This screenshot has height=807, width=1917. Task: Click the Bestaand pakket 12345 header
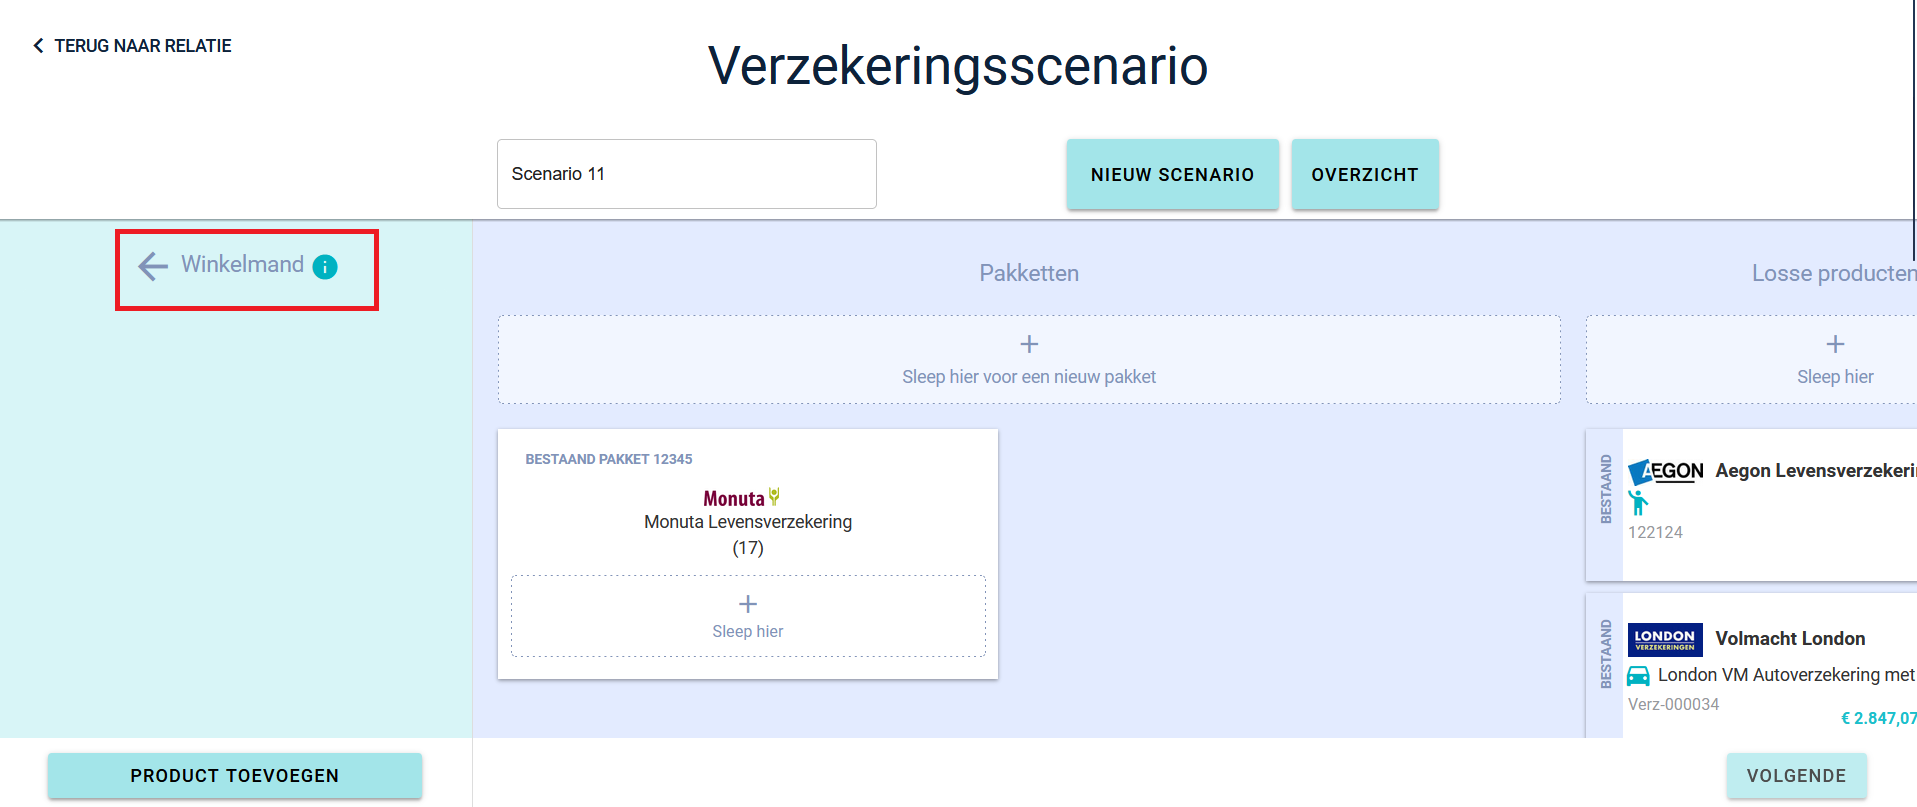tap(609, 459)
